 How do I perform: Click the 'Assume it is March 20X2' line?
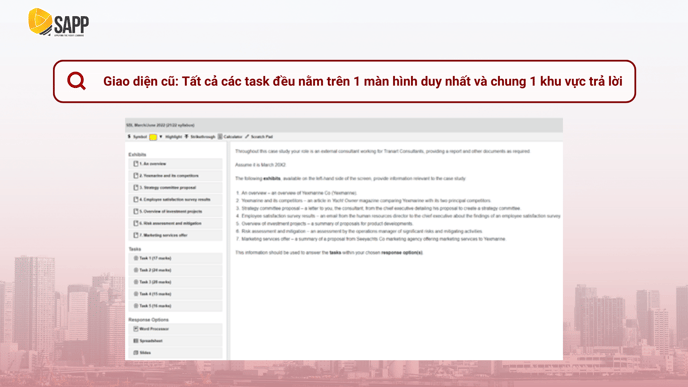pos(260,165)
